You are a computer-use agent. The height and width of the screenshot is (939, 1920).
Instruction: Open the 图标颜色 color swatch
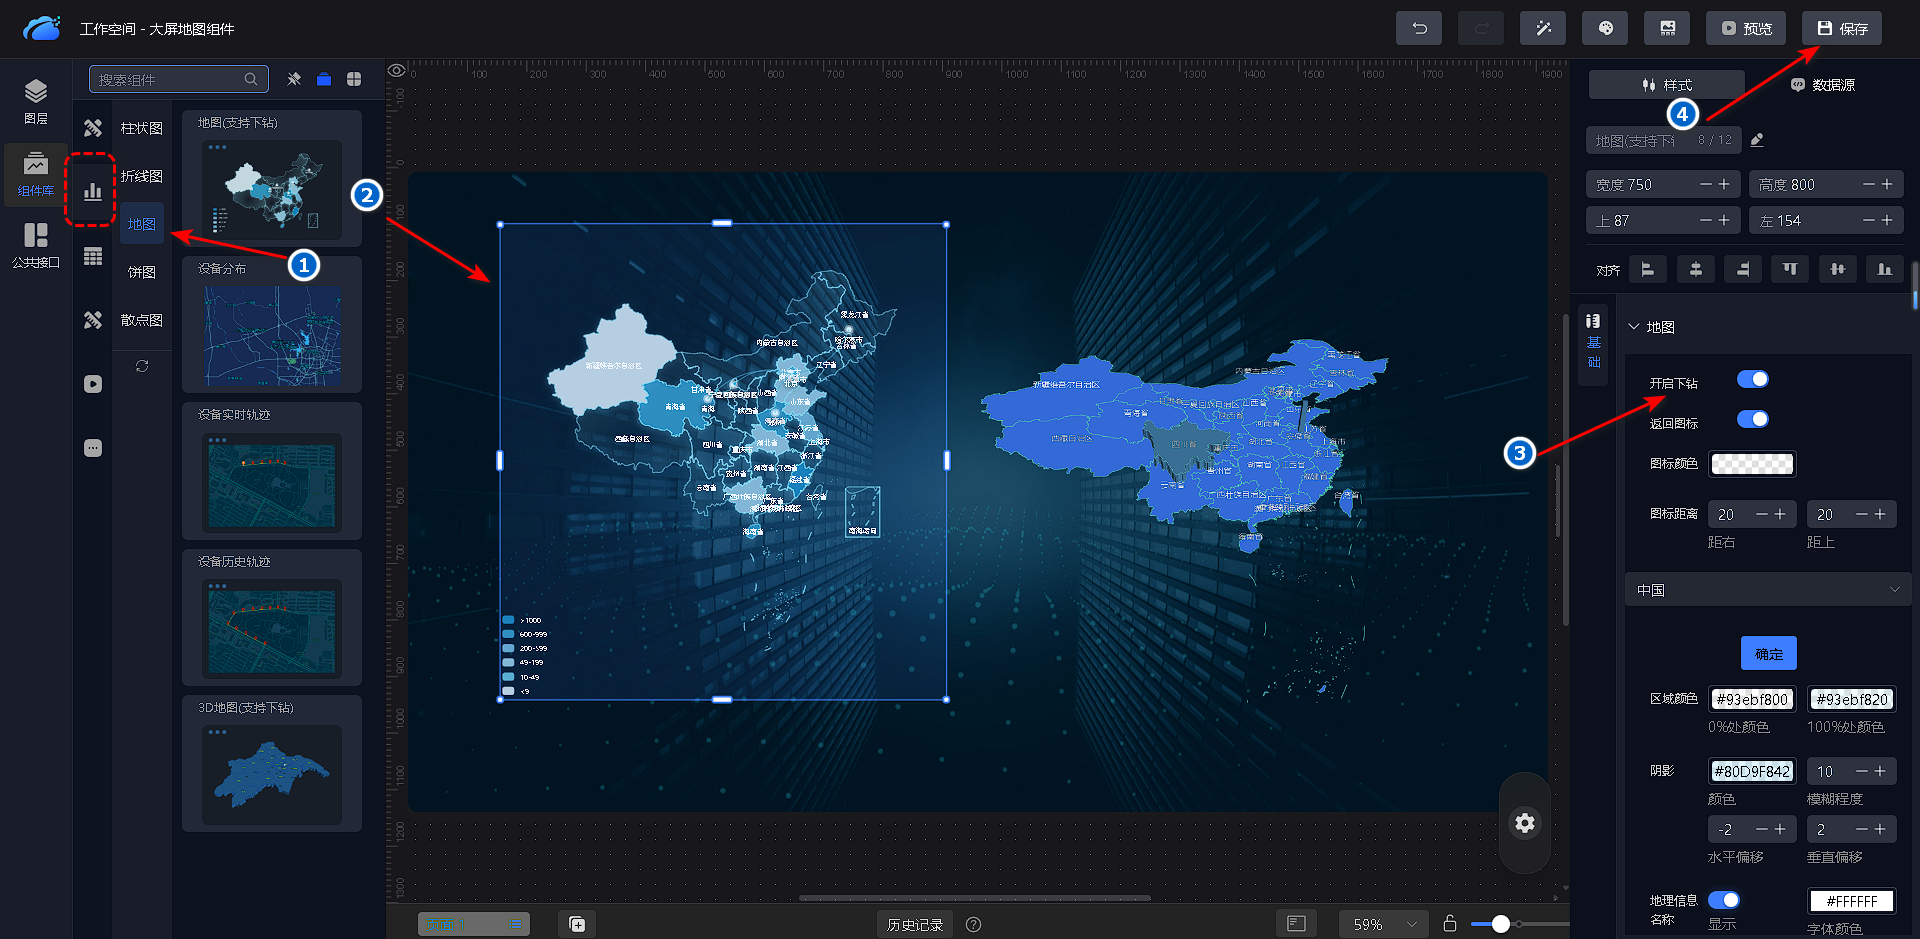point(1752,464)
